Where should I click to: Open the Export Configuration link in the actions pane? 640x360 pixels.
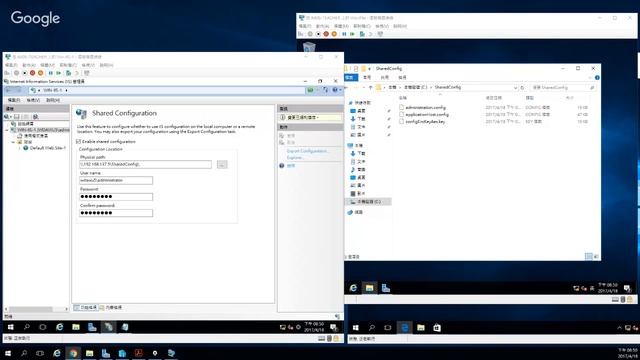[x=307, y=151]
